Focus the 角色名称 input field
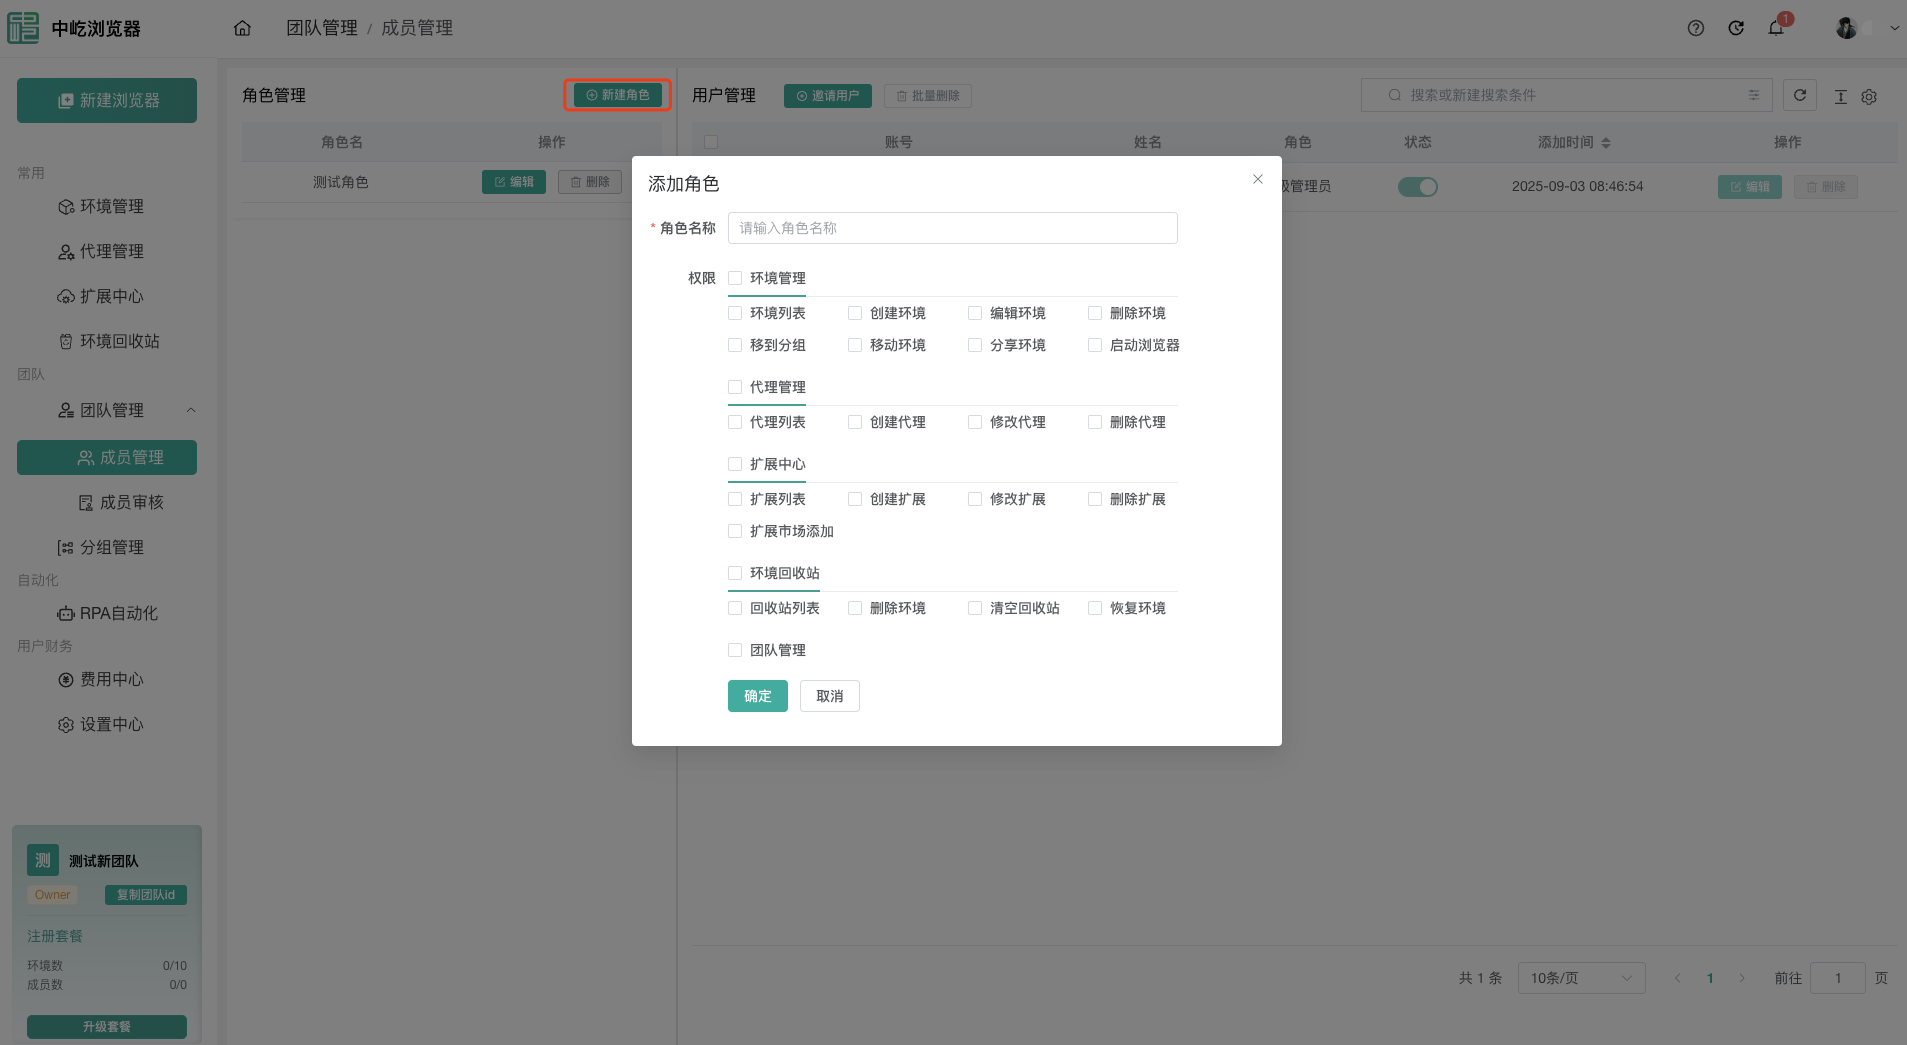The width and height of the screenshot is (1907, 1045). pos(952,228)
